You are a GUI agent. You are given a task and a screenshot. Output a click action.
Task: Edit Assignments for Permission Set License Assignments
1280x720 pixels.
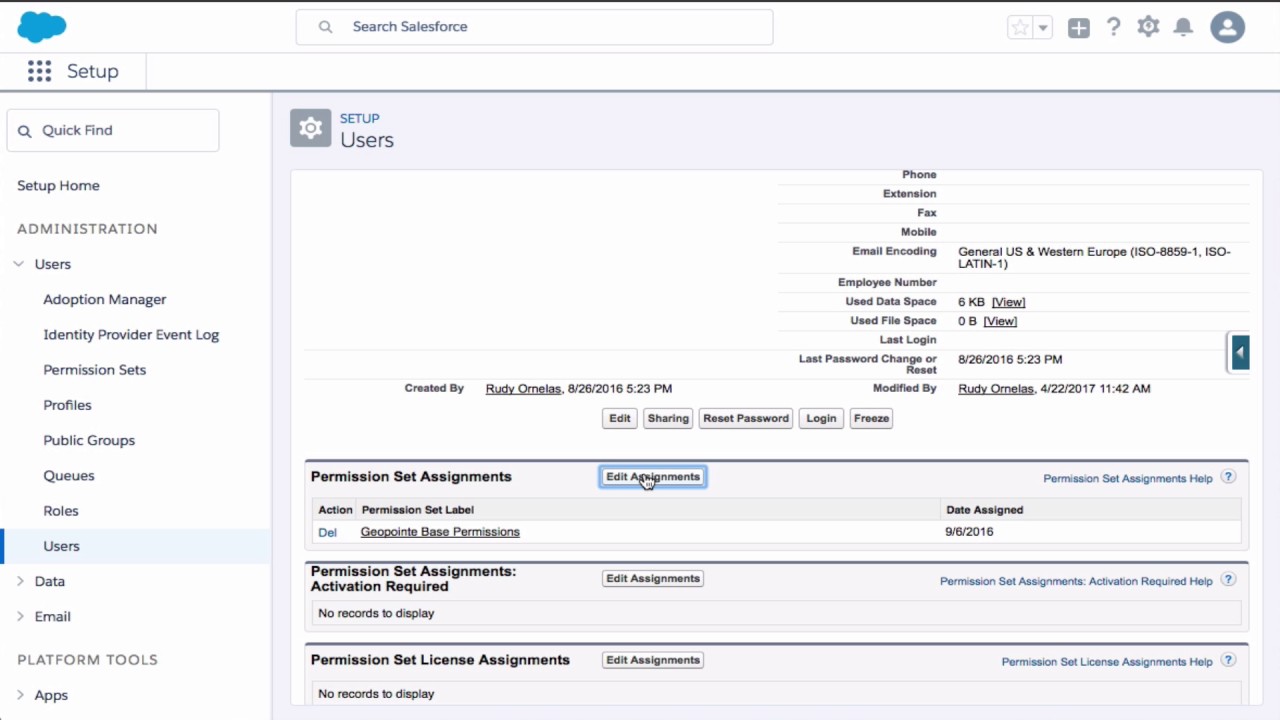653,660
